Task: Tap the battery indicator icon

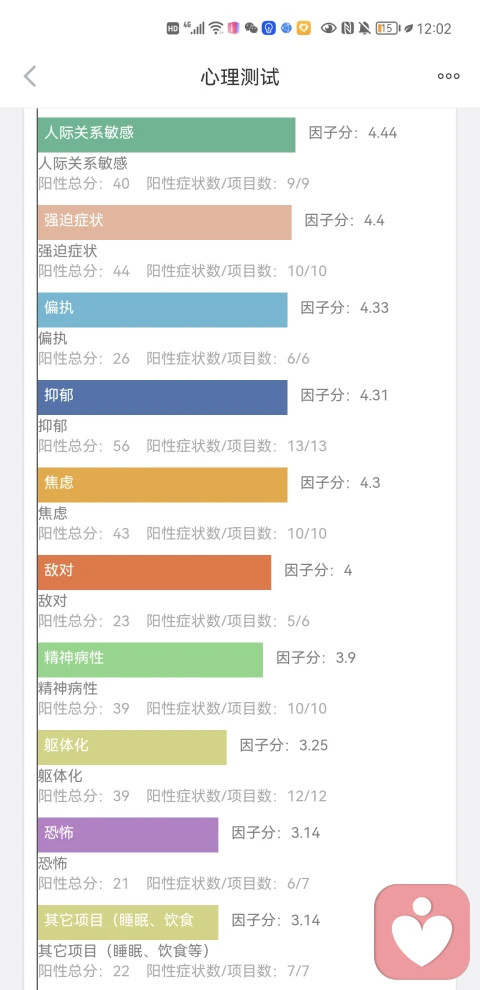Action: tap(387, 28)
